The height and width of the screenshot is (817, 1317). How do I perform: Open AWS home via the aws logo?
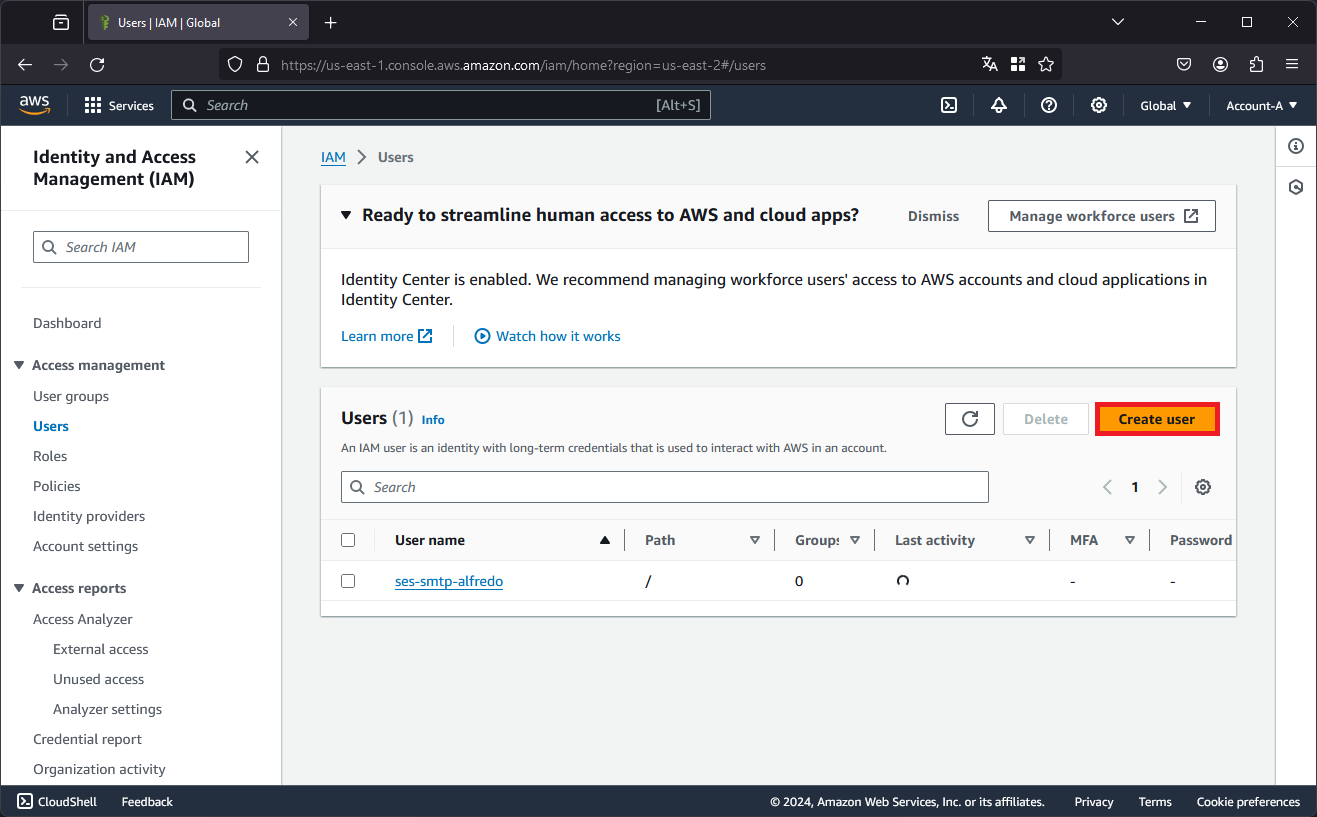pyautogui.click(x=34, y=104)
